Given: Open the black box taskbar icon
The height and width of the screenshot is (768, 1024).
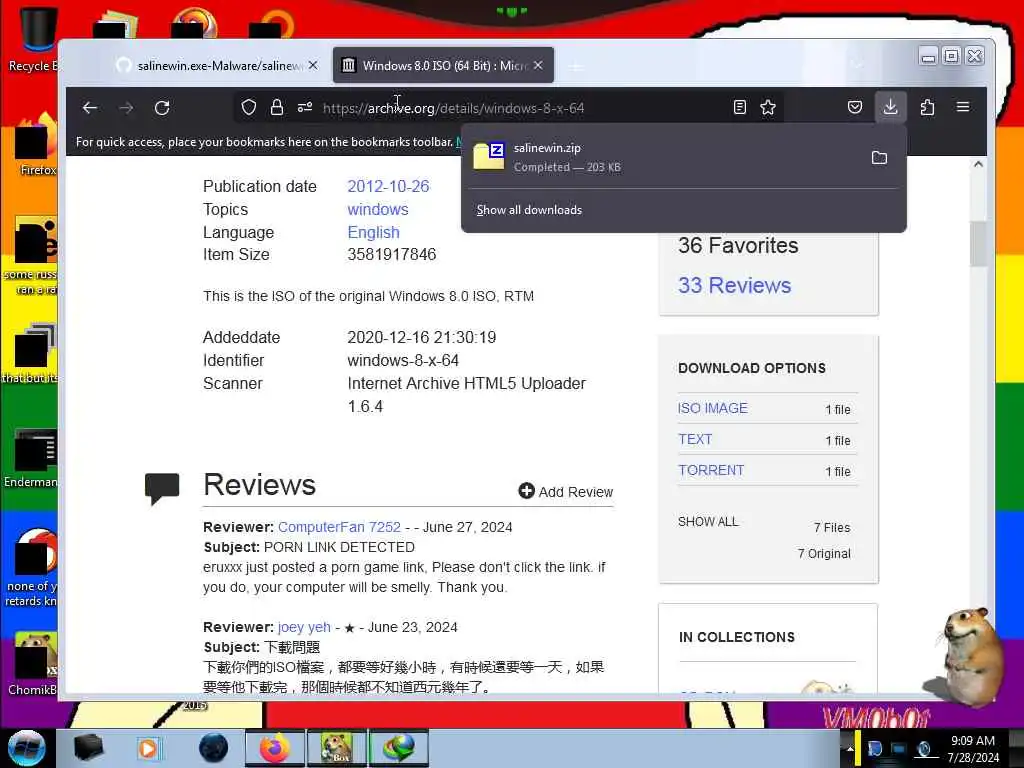Looking at the screenshot, I should 88,748.
